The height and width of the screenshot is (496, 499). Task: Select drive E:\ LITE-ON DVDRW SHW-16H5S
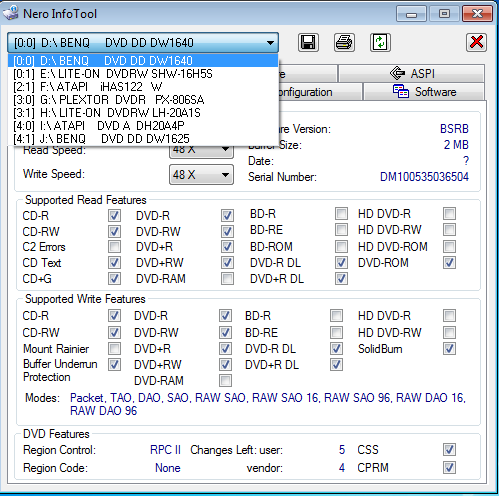[143, 74]
